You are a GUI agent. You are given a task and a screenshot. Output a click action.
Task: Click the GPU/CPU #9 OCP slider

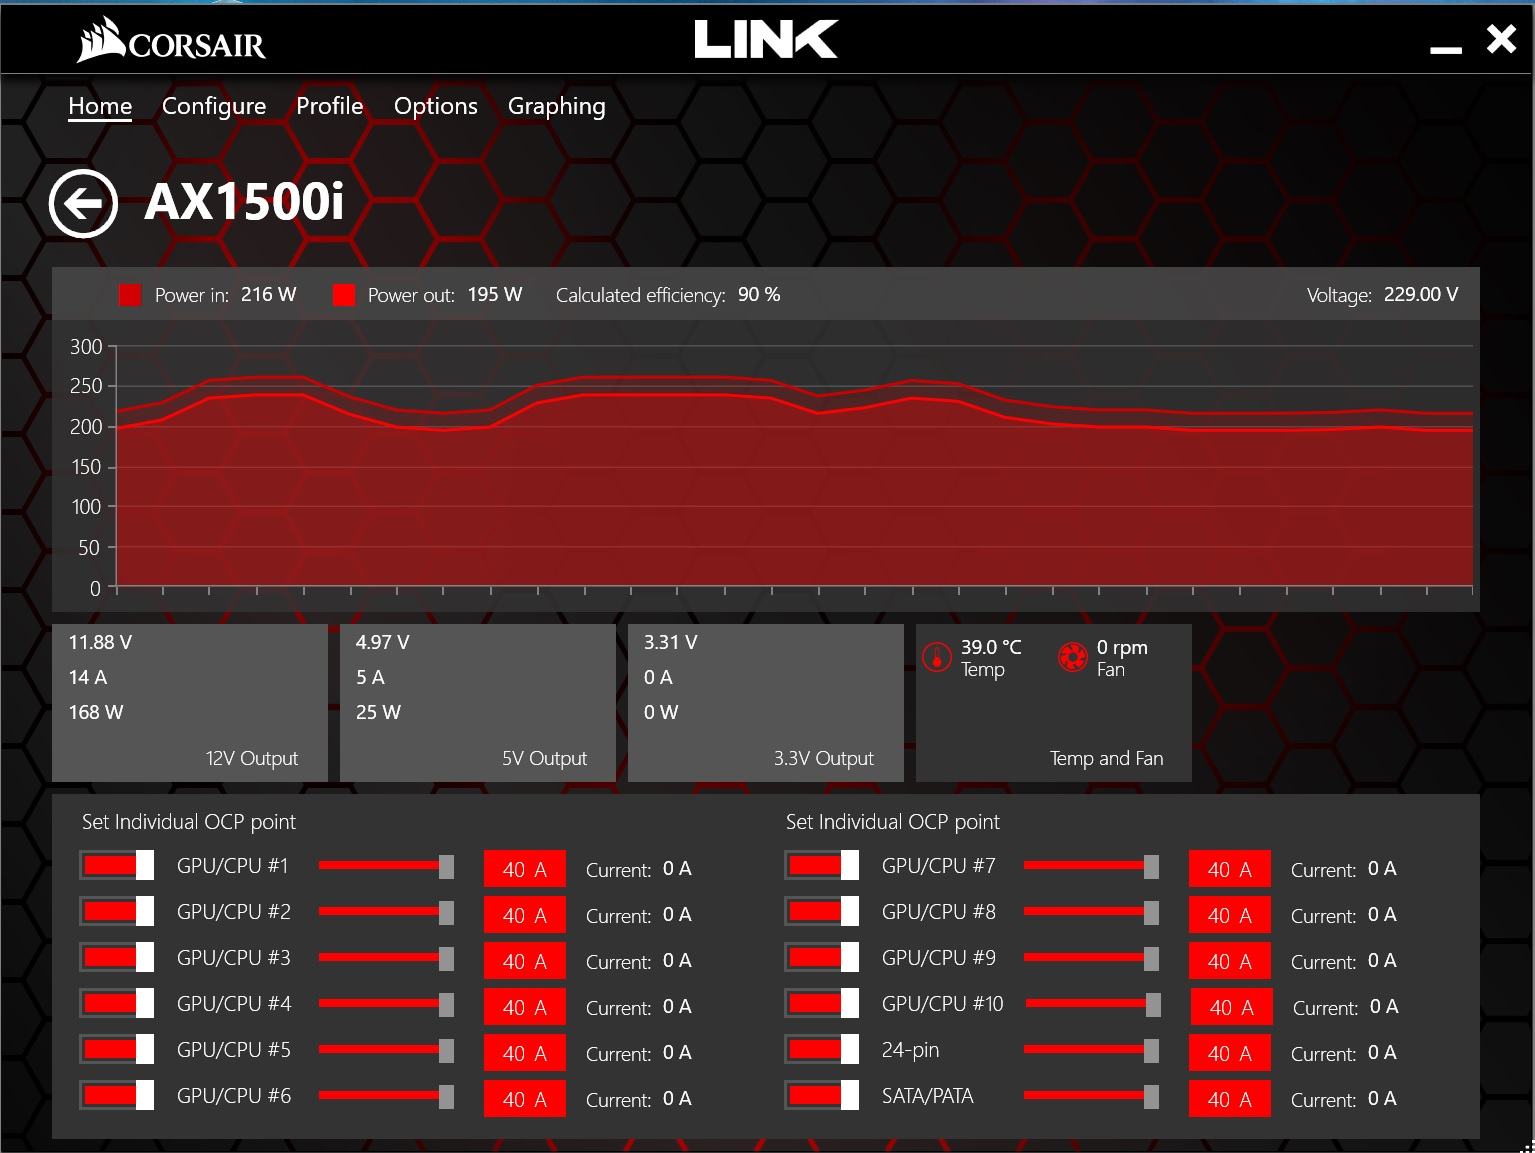[1091, 958]
